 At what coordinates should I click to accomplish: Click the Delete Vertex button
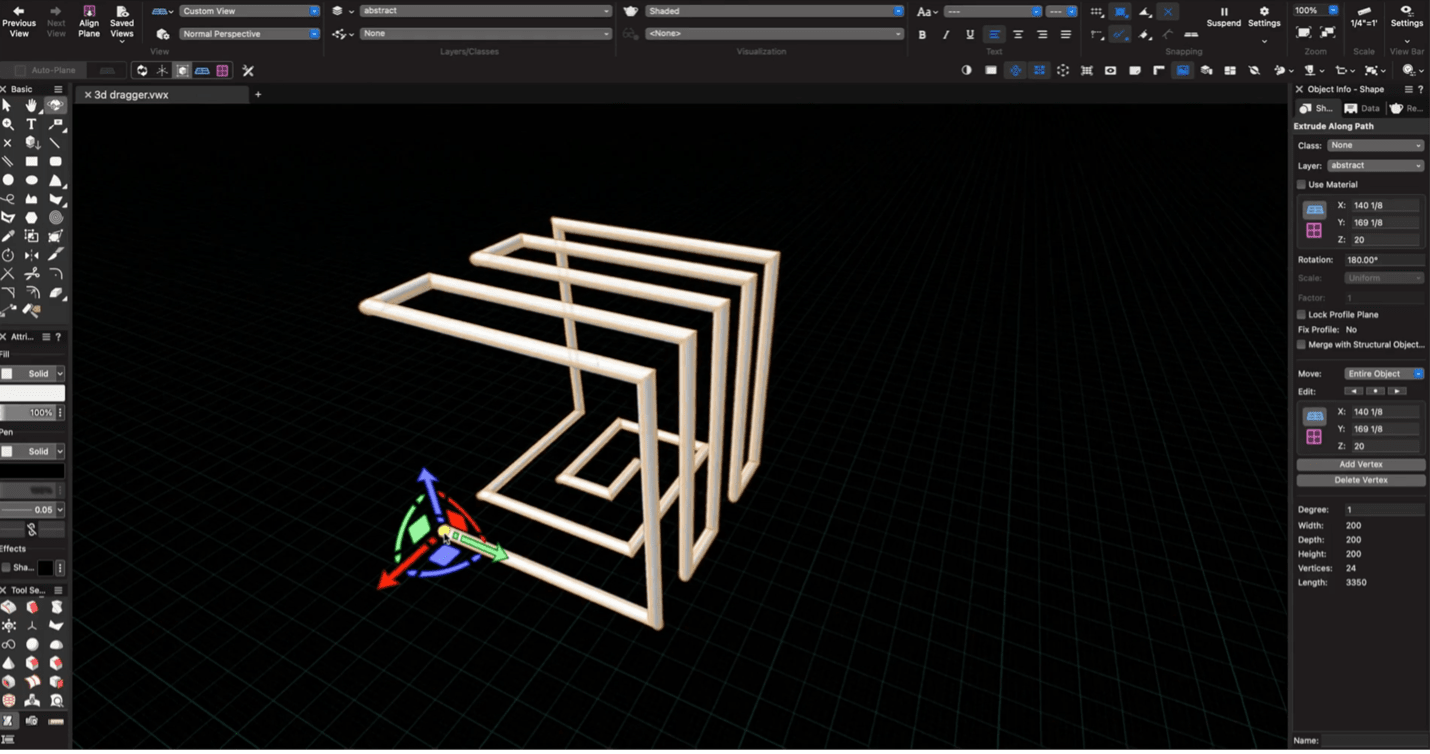1361,480
